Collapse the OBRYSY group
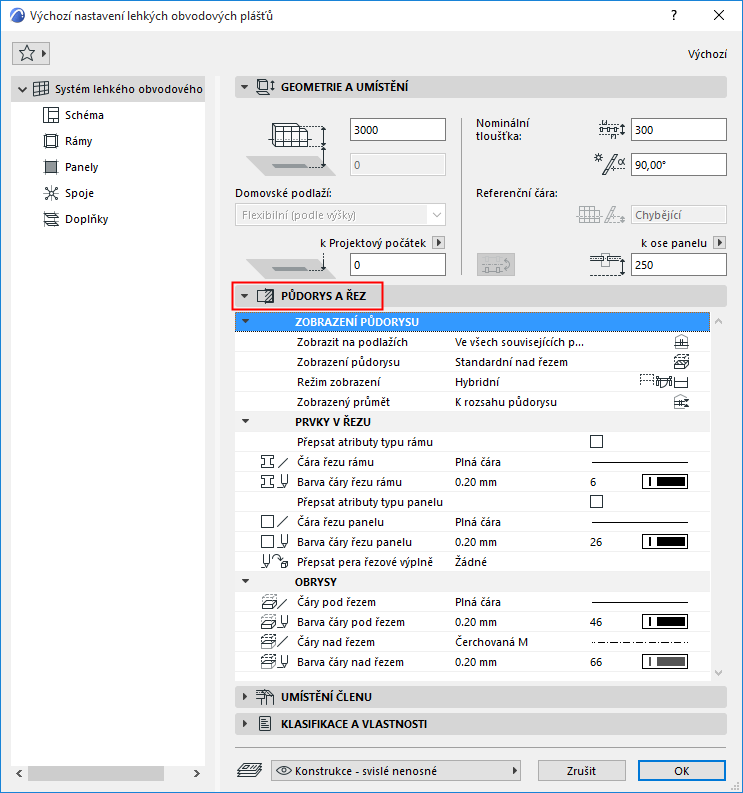Image resolution: width=743 pixels, height=793 pixels. pos(246,582)
